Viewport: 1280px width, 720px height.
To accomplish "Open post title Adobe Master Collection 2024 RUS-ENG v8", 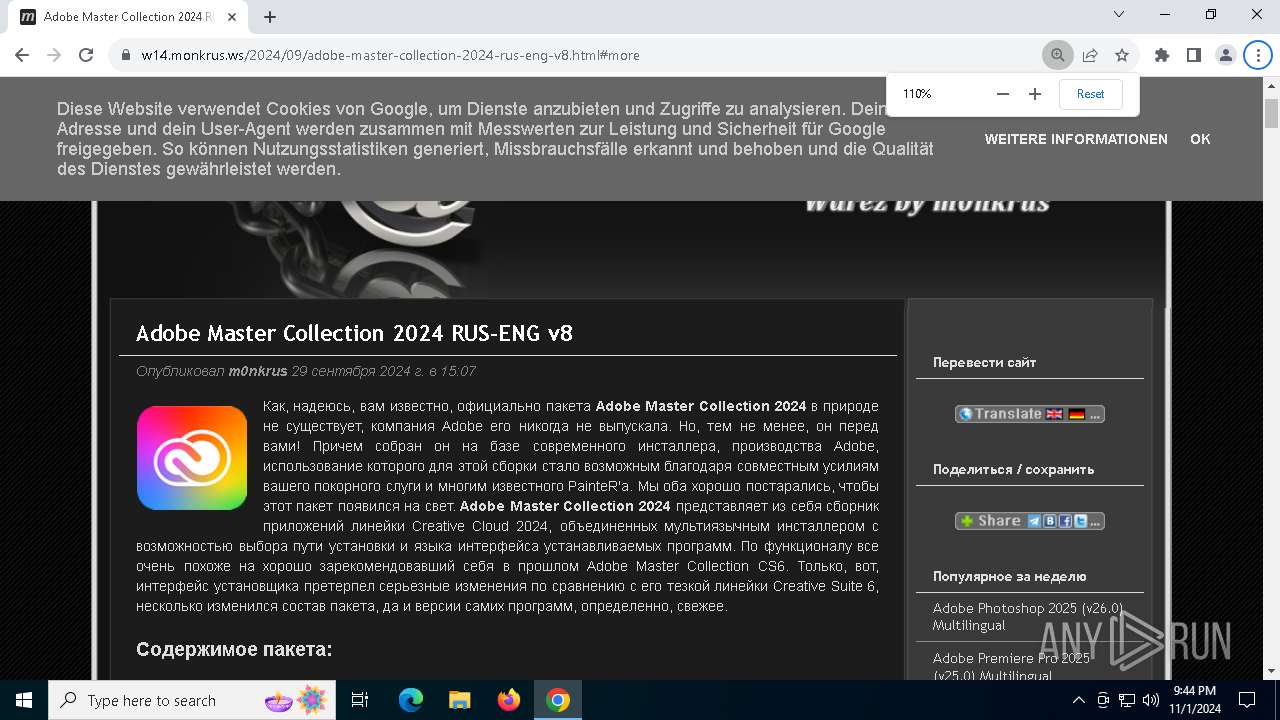I will (x=354, y=333).
